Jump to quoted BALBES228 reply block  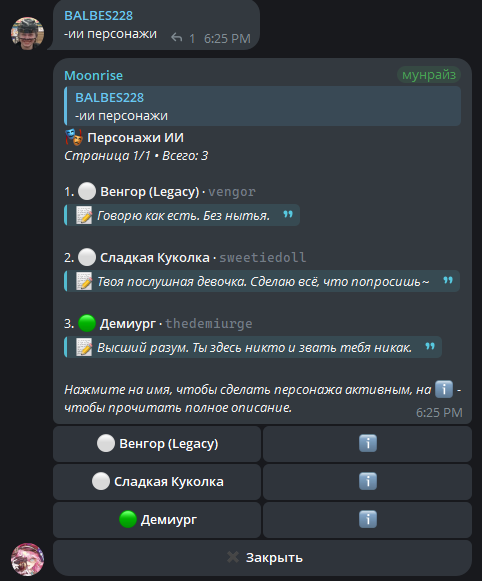[262, 106]
